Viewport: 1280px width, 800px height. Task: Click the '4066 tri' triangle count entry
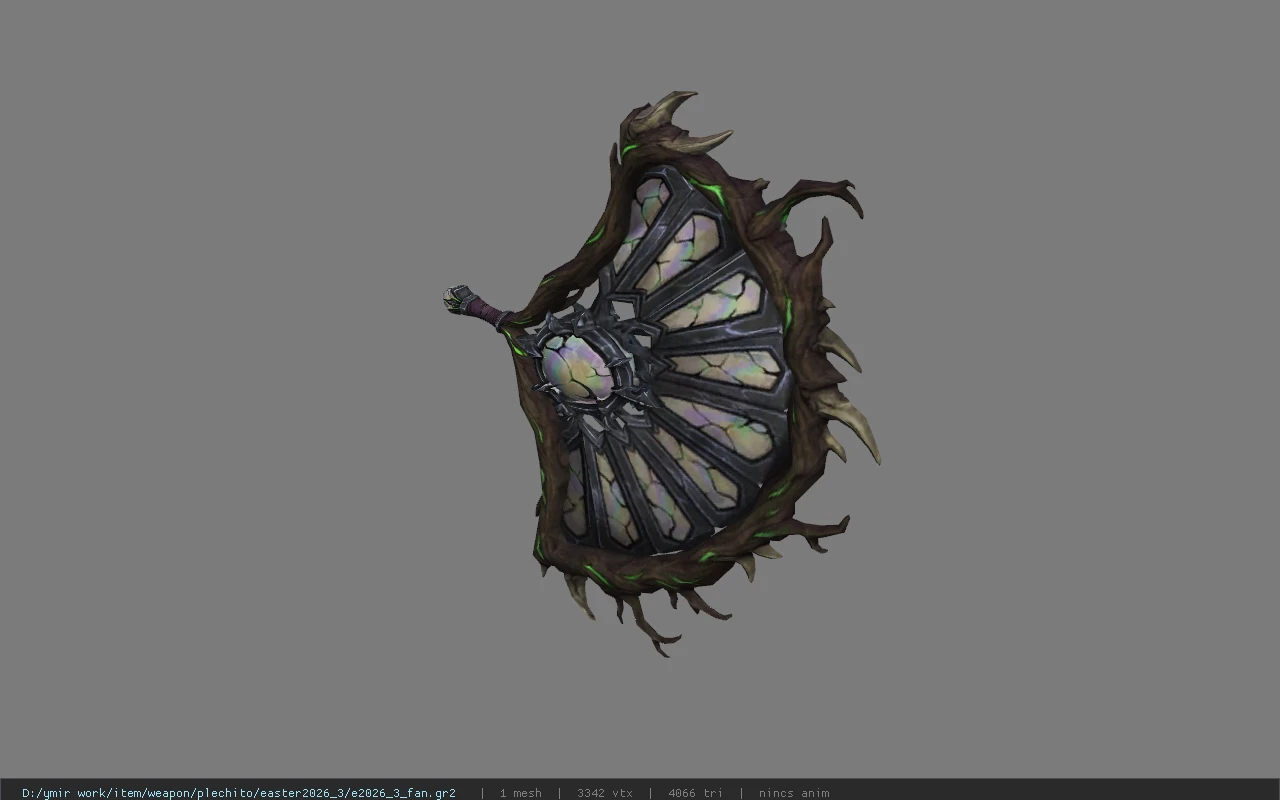pos(695,793)
